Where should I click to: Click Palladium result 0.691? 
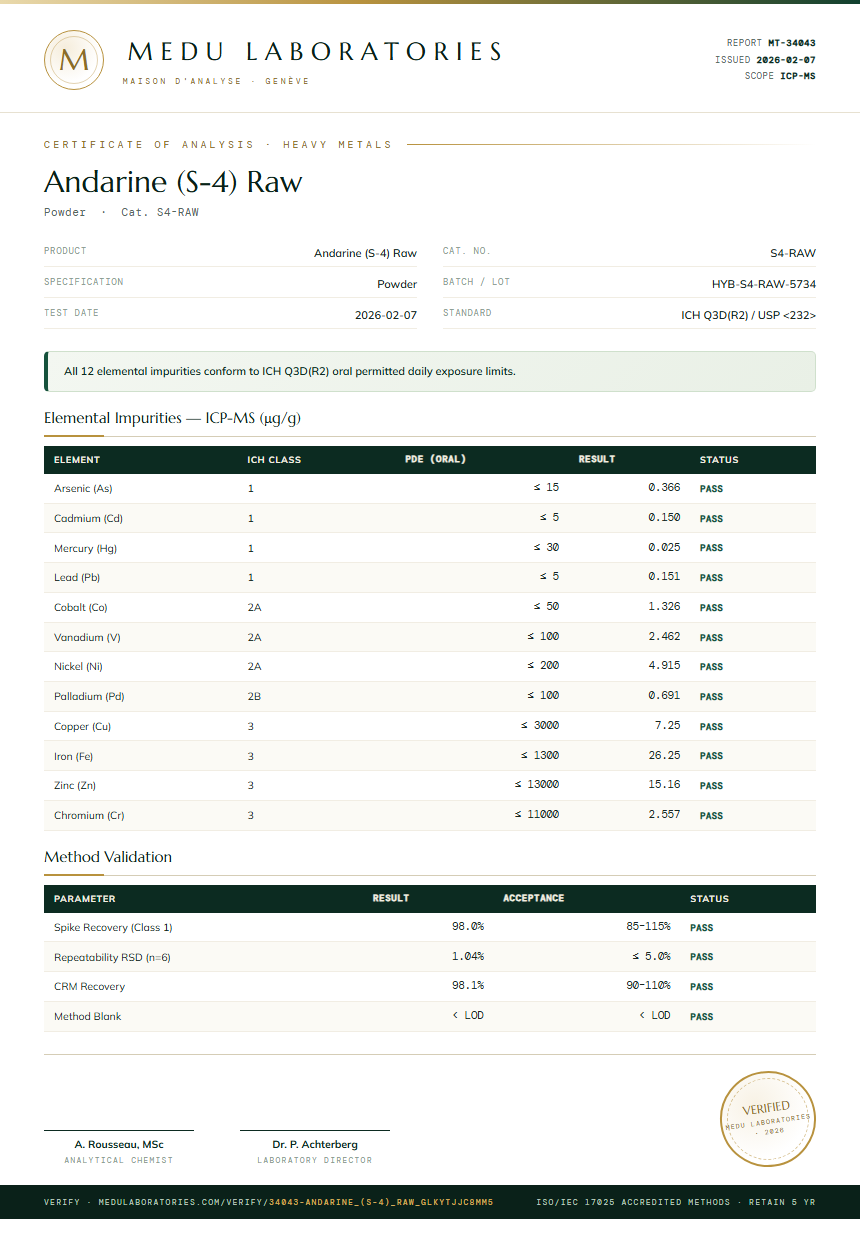coord(664,696)
